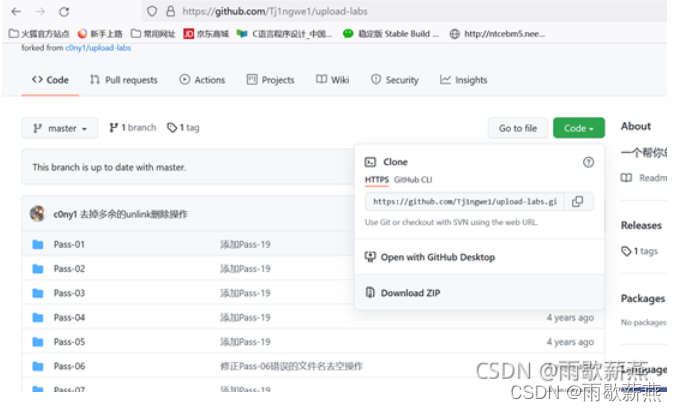Switch to the Projects tab

coord(270,80)
